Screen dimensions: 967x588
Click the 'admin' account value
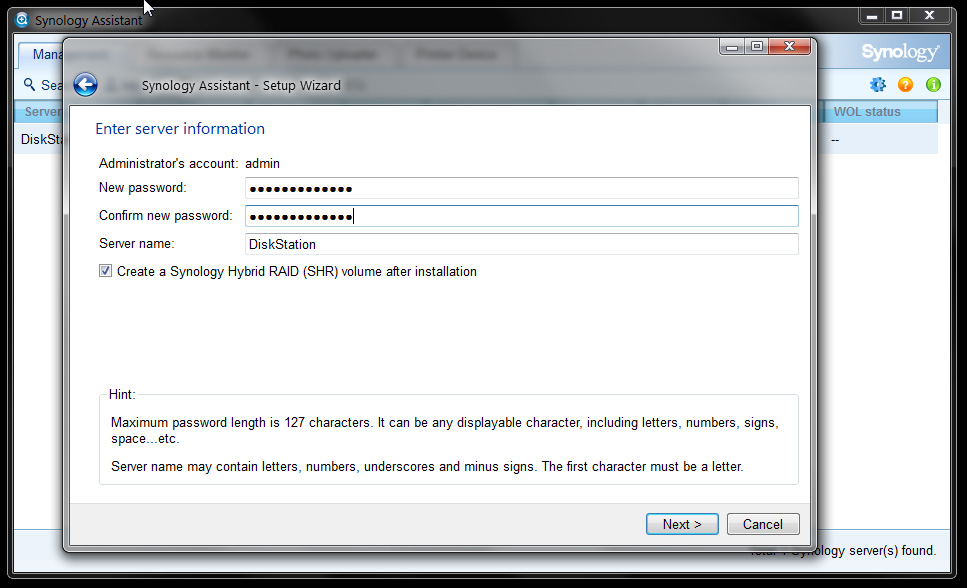tap(262, 164)
